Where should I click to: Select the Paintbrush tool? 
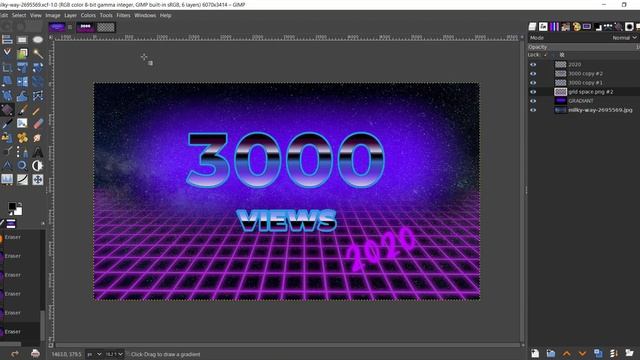click(22, 110)
